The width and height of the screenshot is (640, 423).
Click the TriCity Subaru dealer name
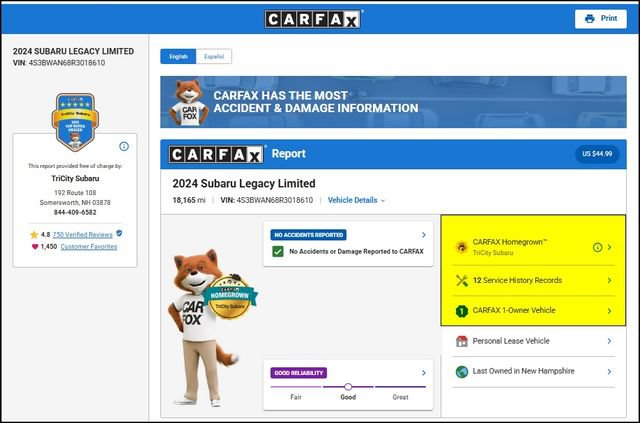pos(75,178)
